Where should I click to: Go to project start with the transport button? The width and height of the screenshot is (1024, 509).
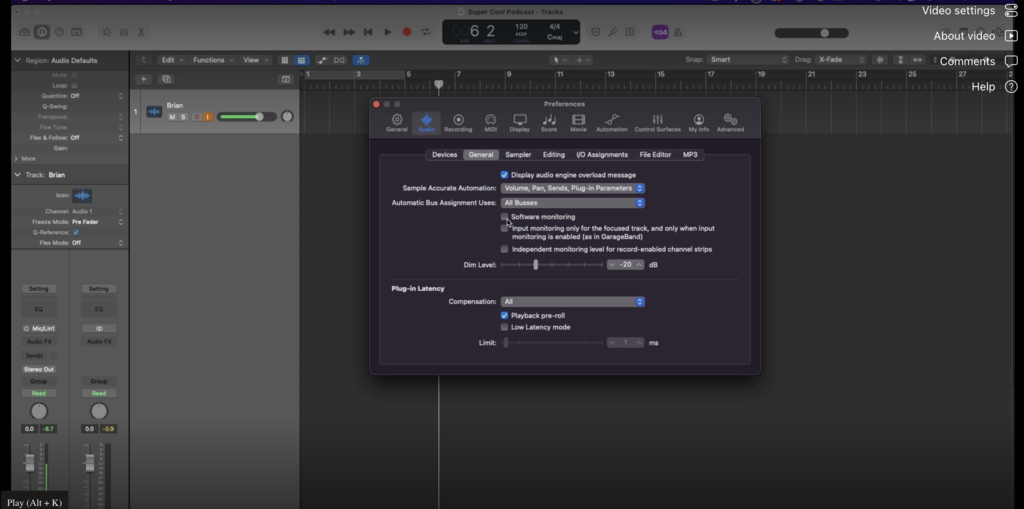368,32
